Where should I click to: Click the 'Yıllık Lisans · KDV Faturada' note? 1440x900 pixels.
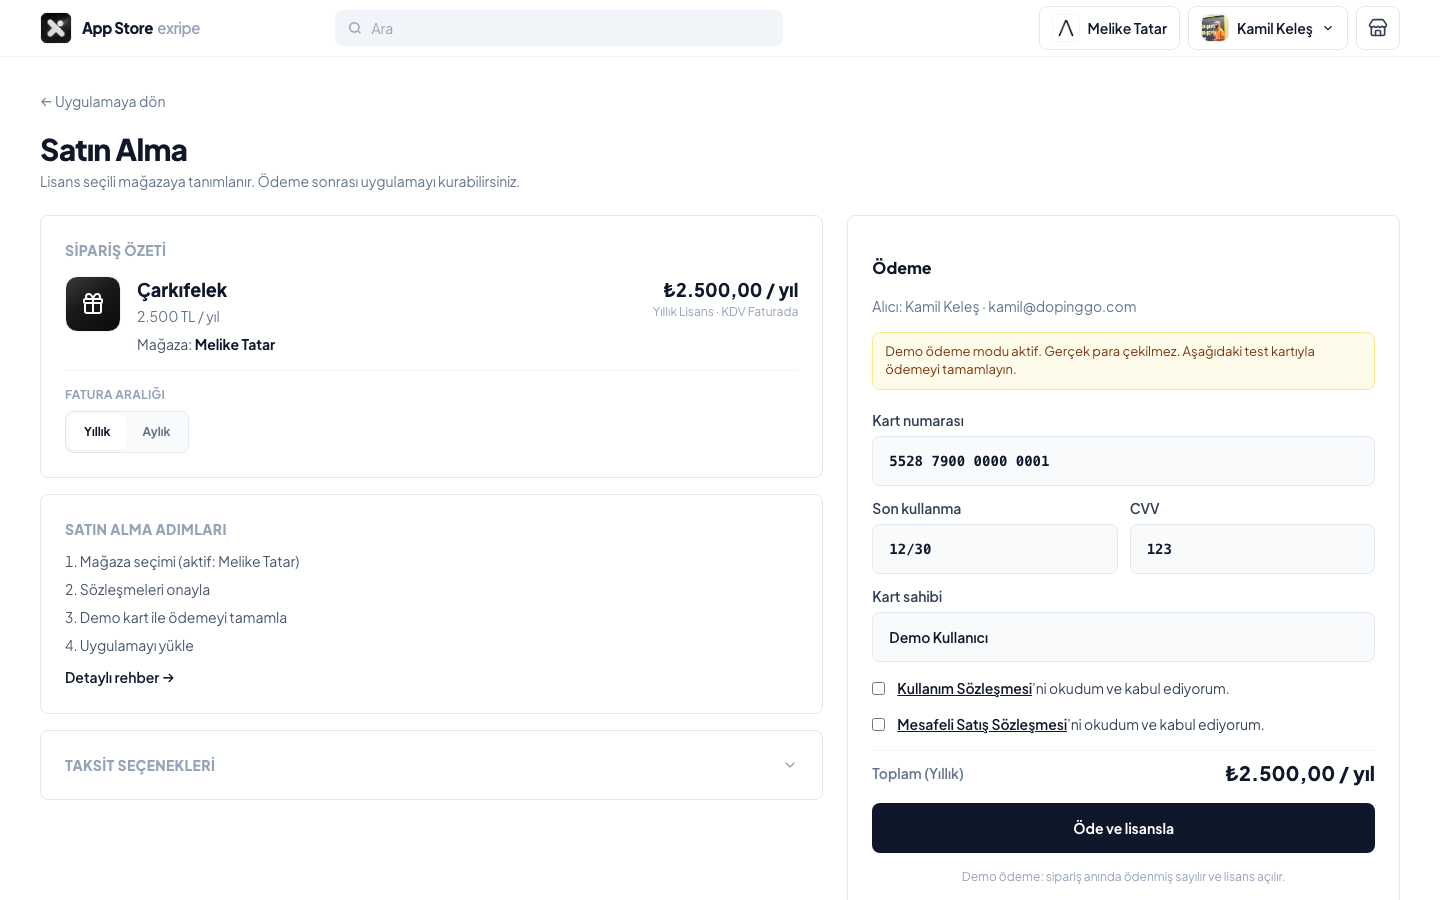725,312
